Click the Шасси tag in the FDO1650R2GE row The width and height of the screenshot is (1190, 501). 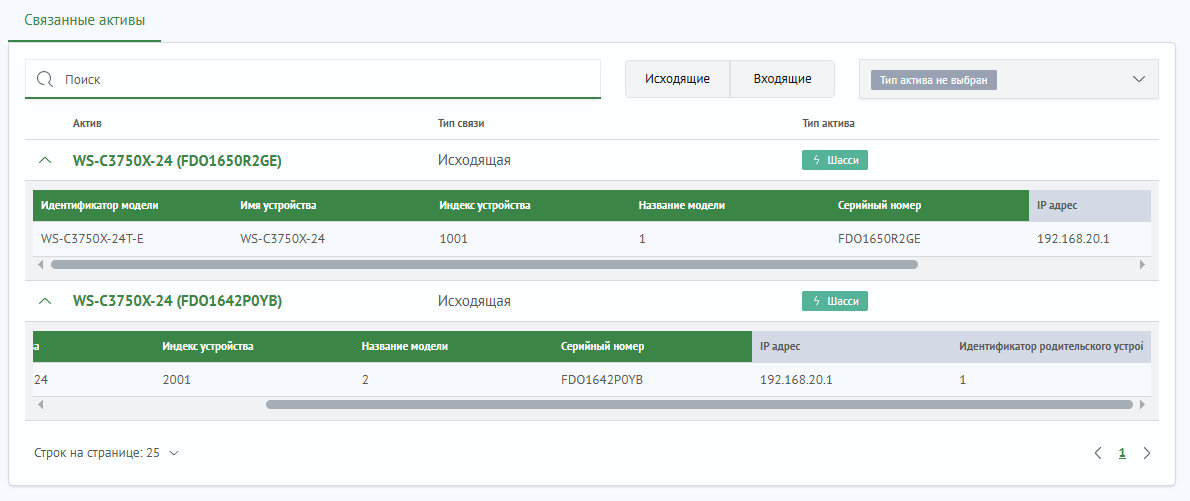[x=835, y=160]
